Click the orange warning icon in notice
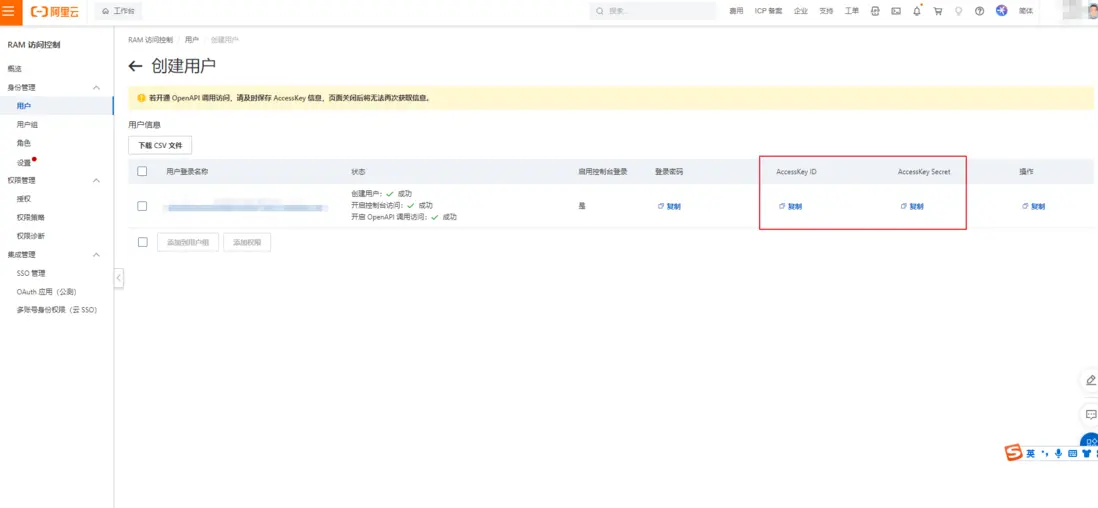Viewport: 1098px width, 508px height. coord(141,98)
